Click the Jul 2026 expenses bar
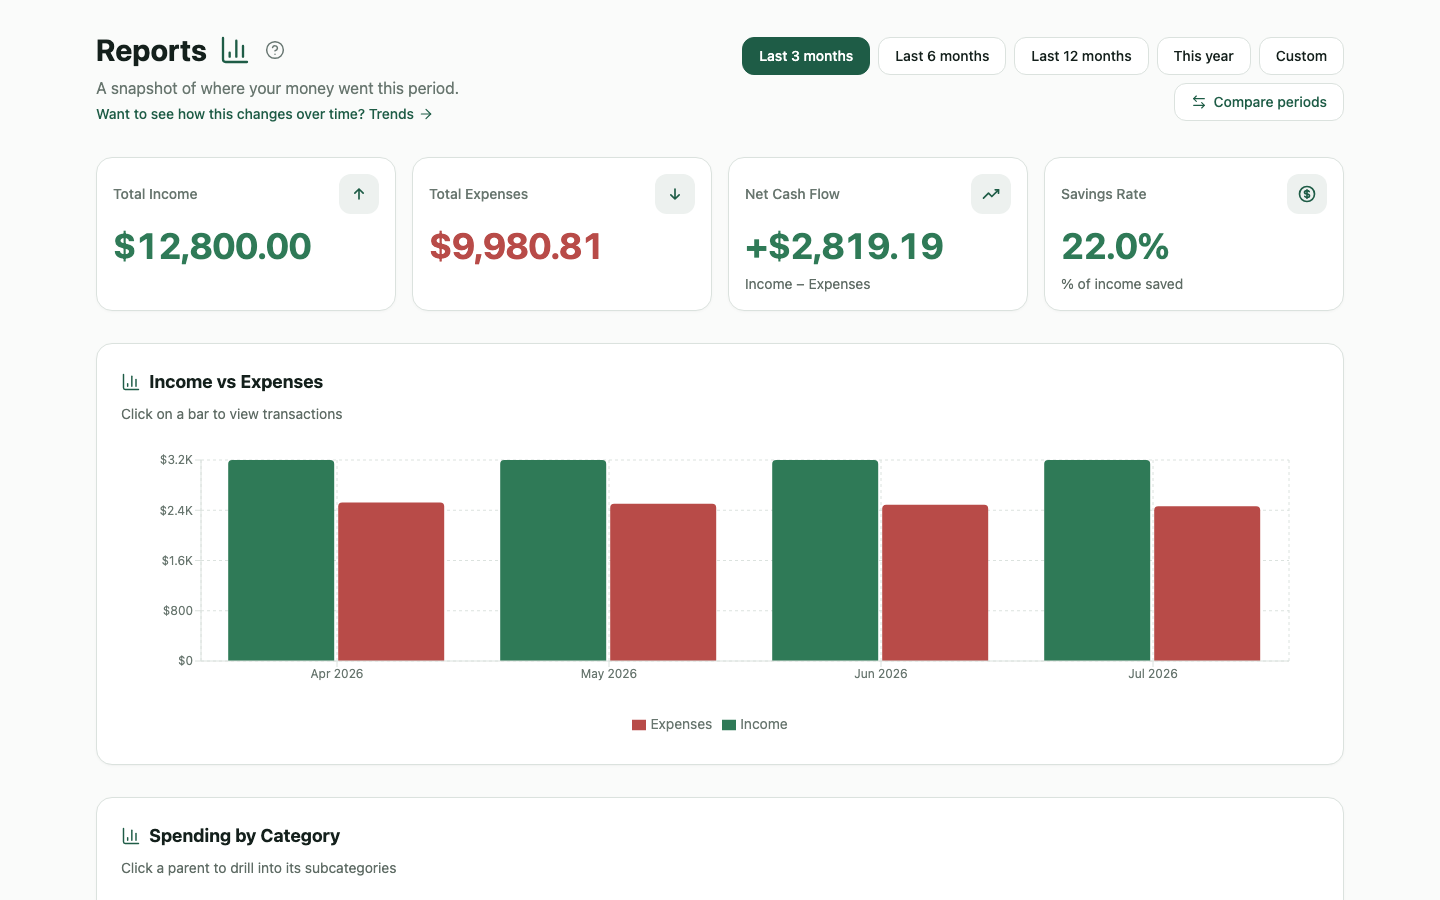1440x900 pixels. [1207, 583]
